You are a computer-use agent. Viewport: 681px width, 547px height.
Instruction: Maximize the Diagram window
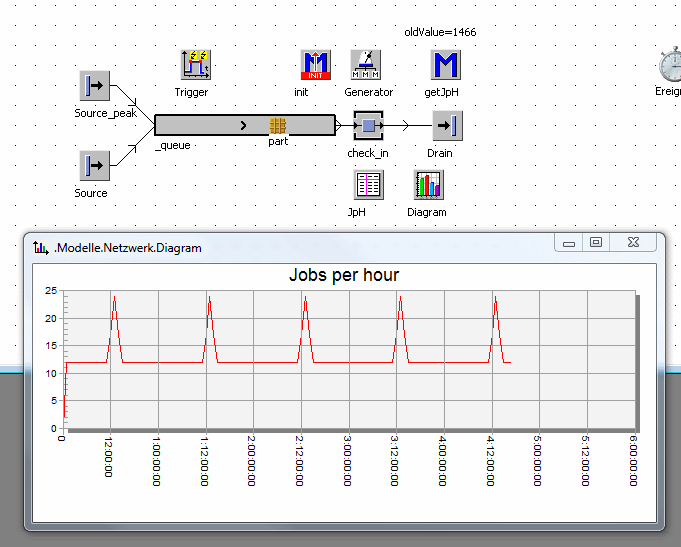(595, 243)
